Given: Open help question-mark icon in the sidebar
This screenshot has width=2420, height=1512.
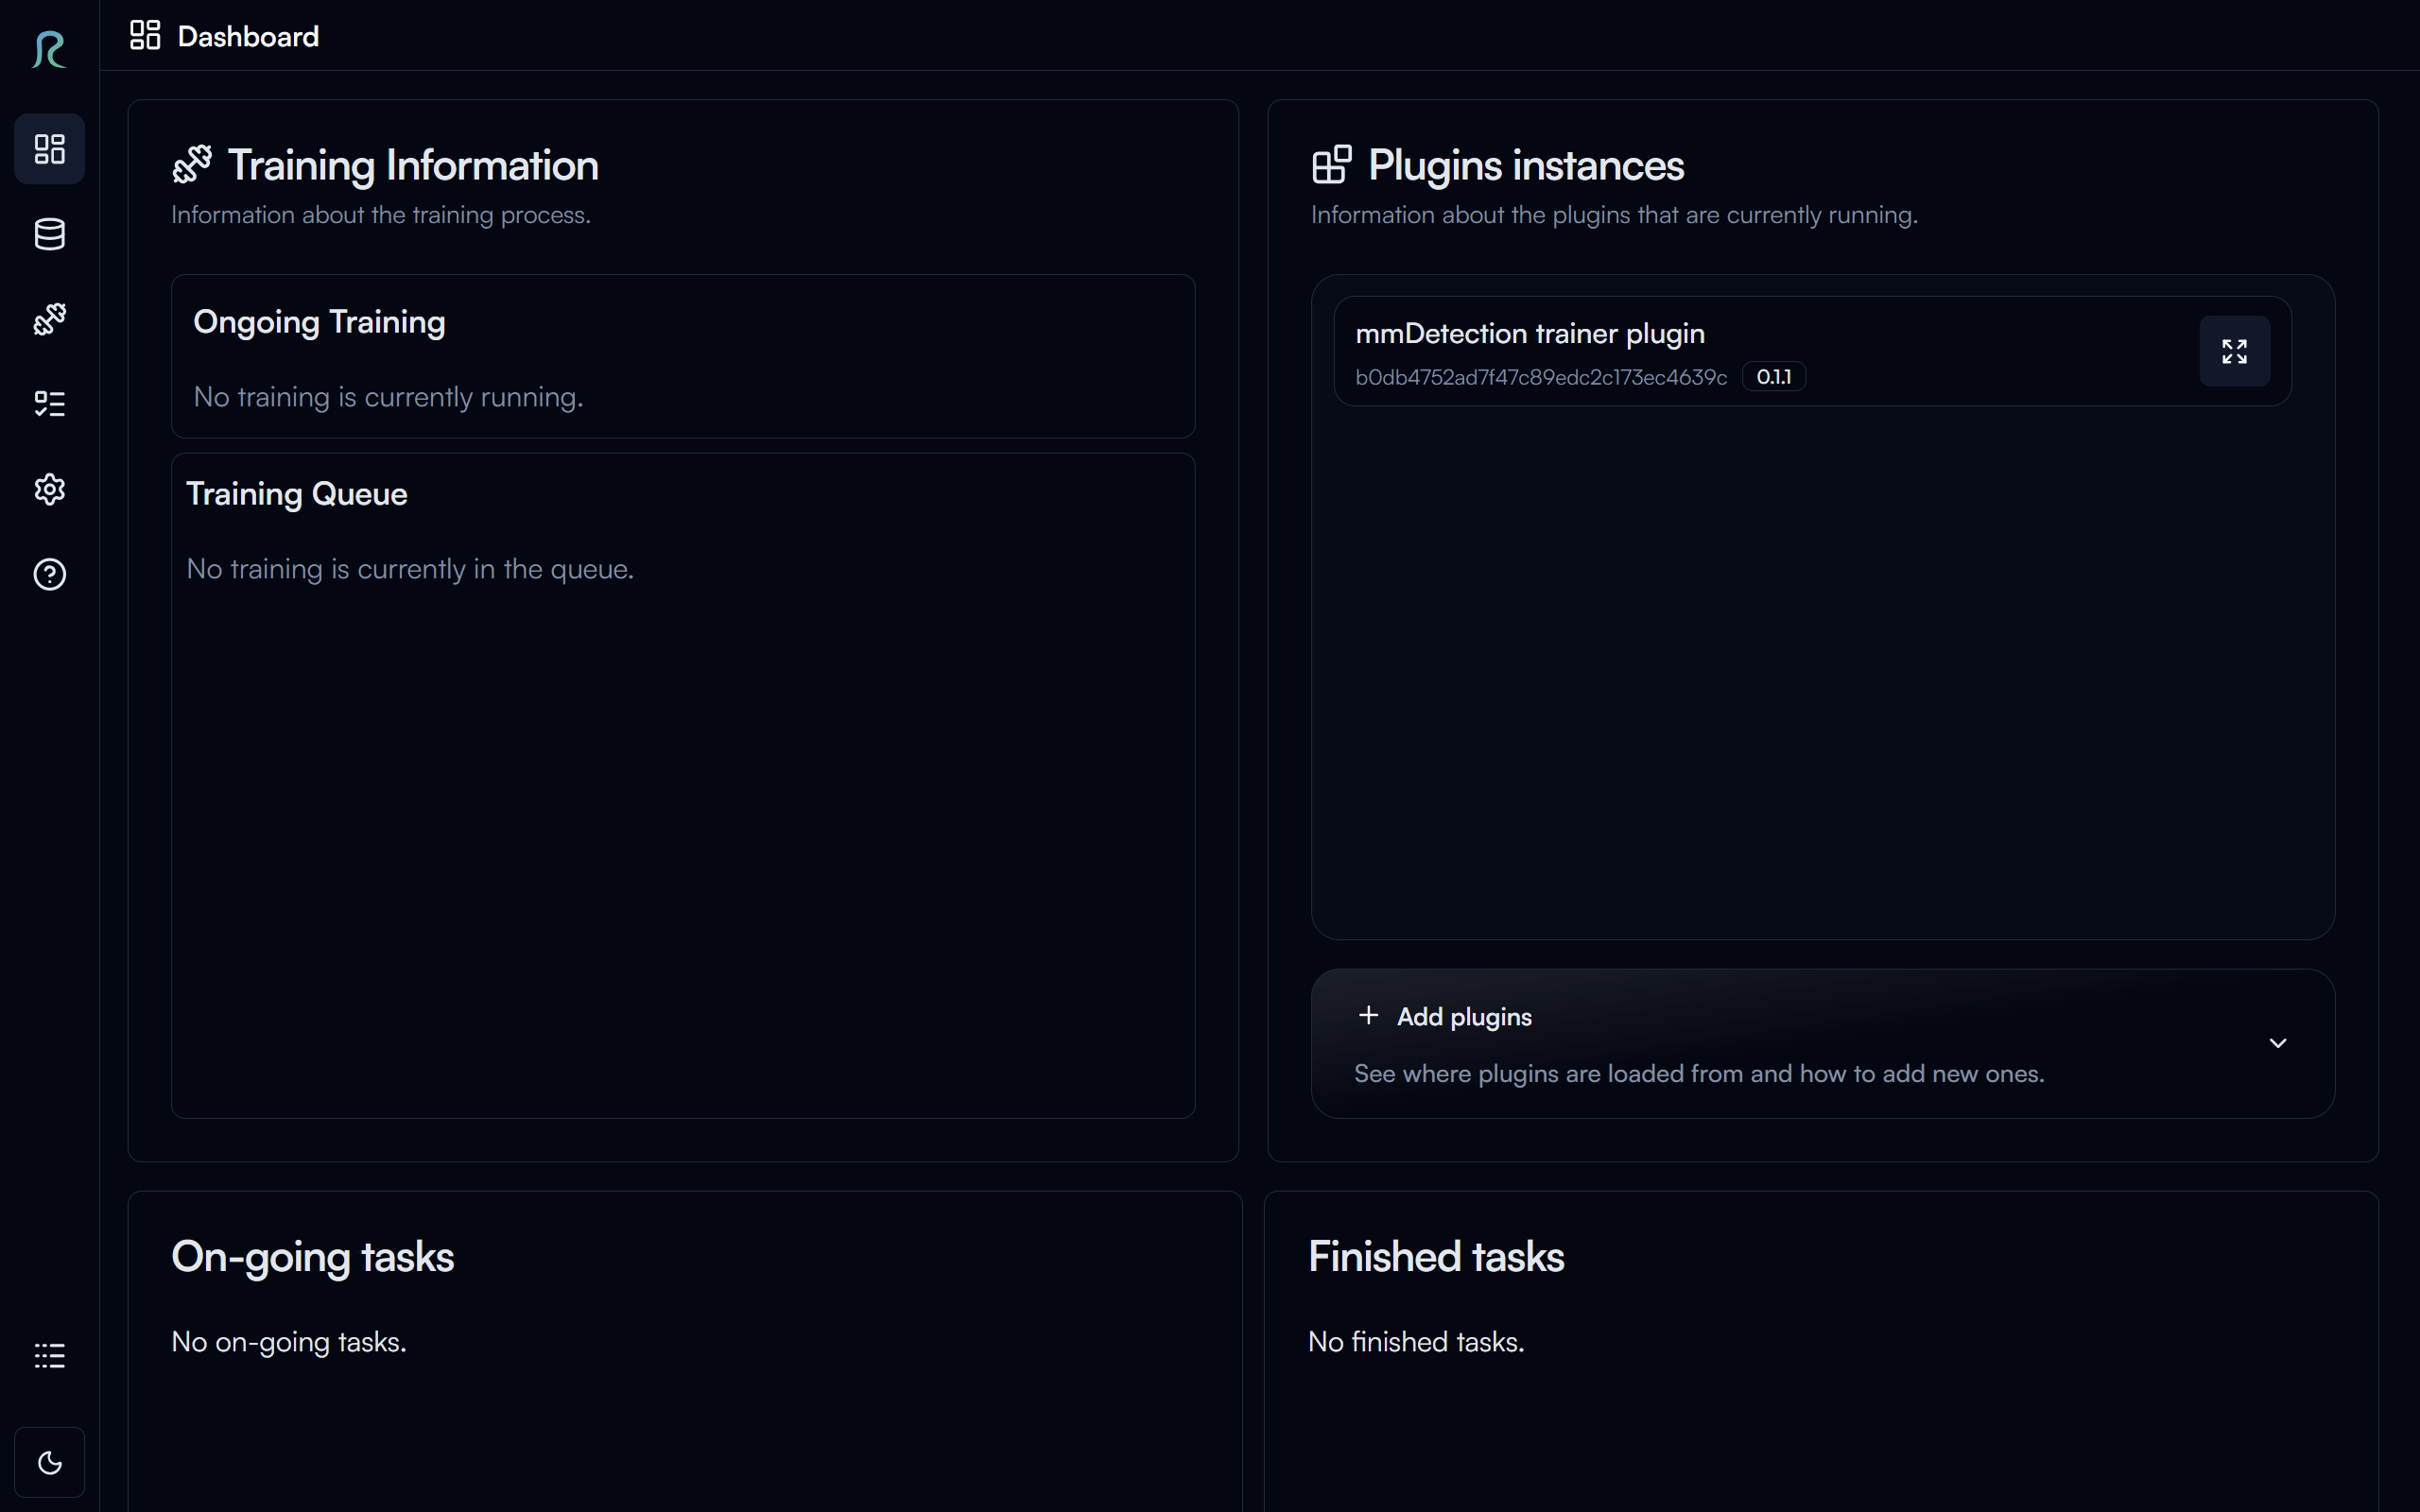Looking at the screenshot, I should [x=49, y=574].
